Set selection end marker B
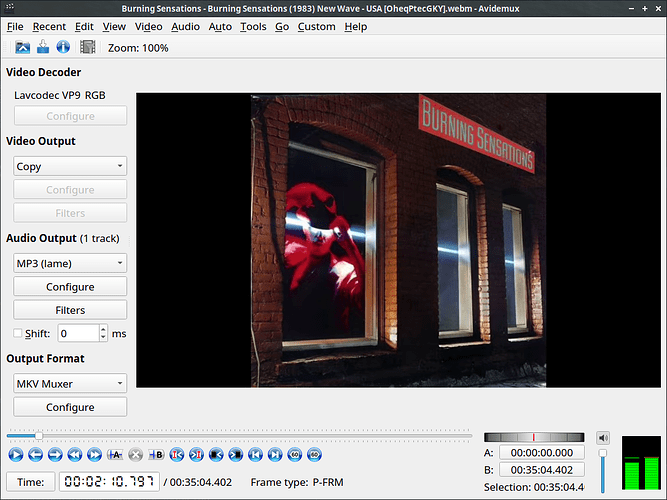Viewport: 667px width, 500px height. tap(156, 455)
